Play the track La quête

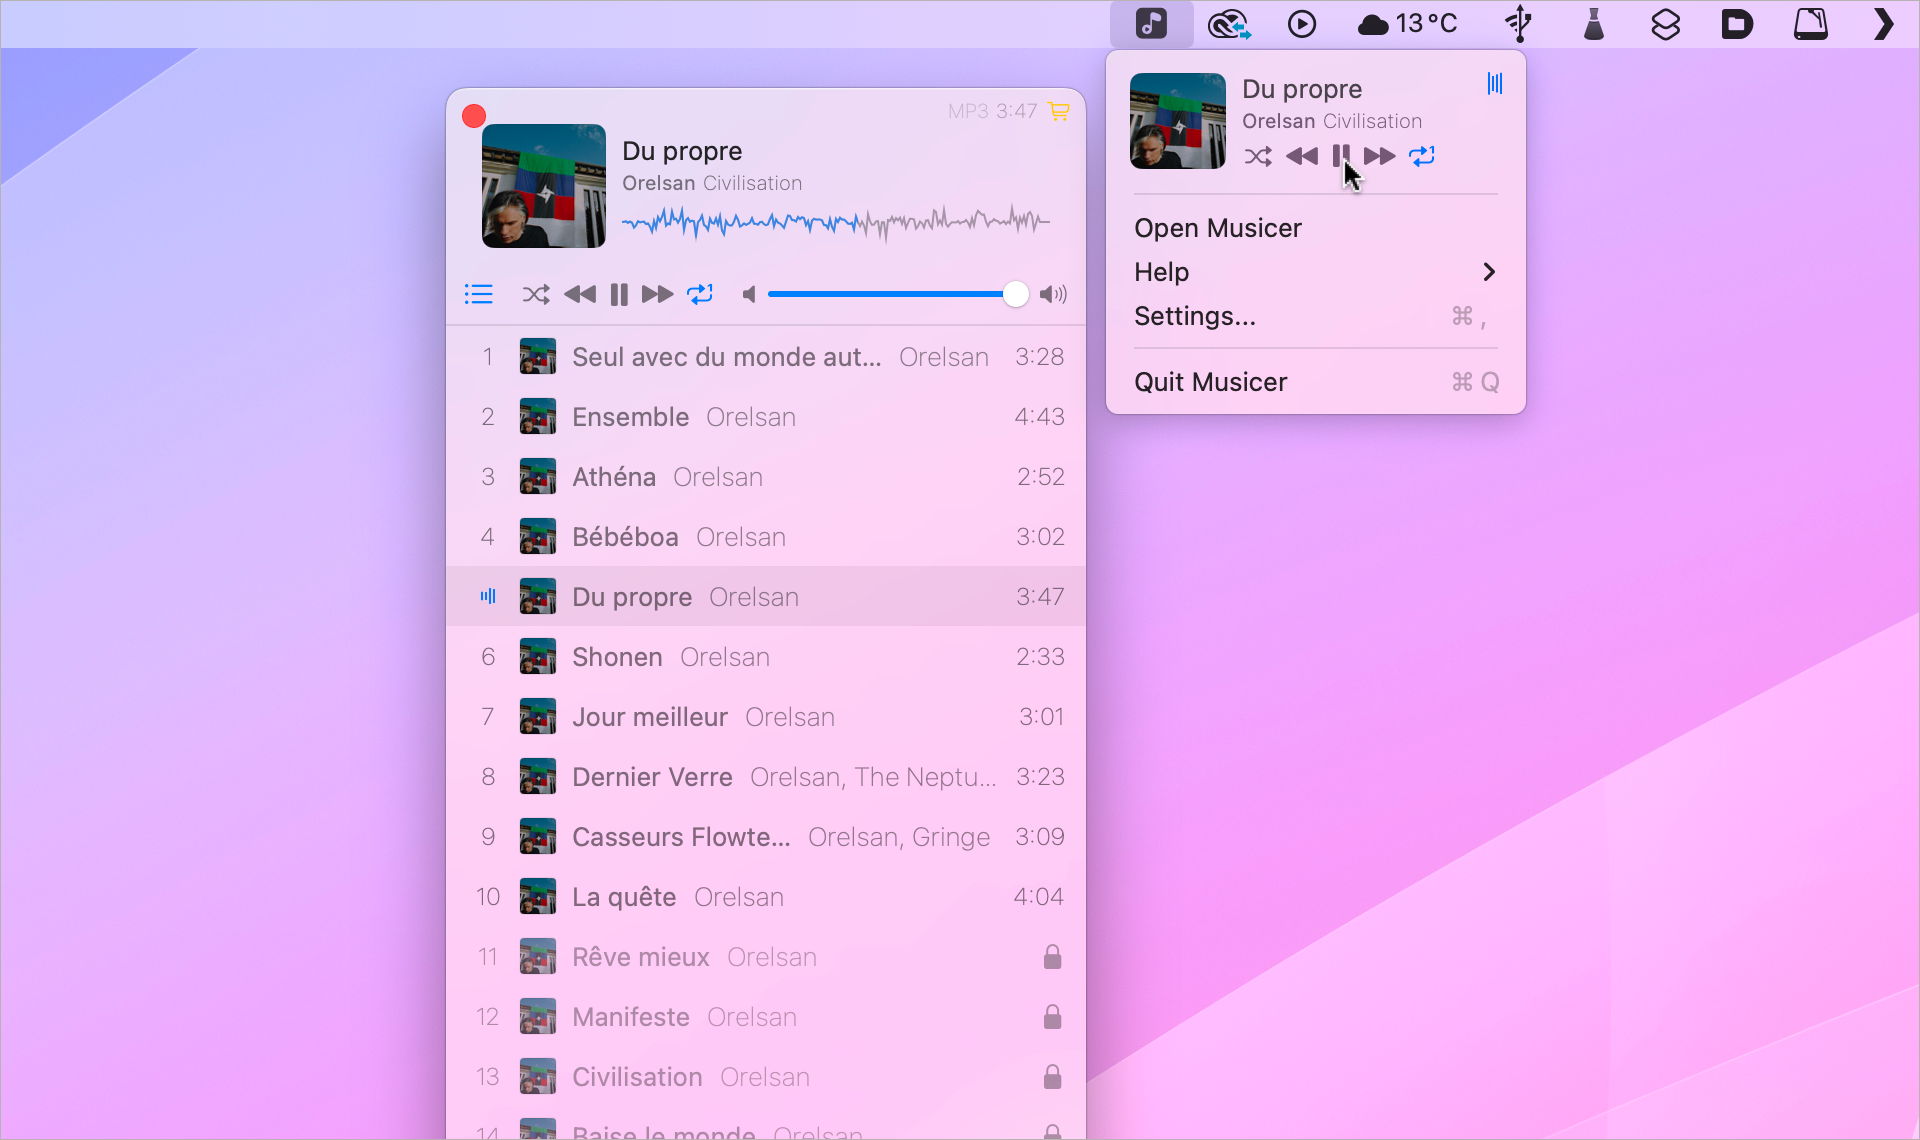[766, 897]
